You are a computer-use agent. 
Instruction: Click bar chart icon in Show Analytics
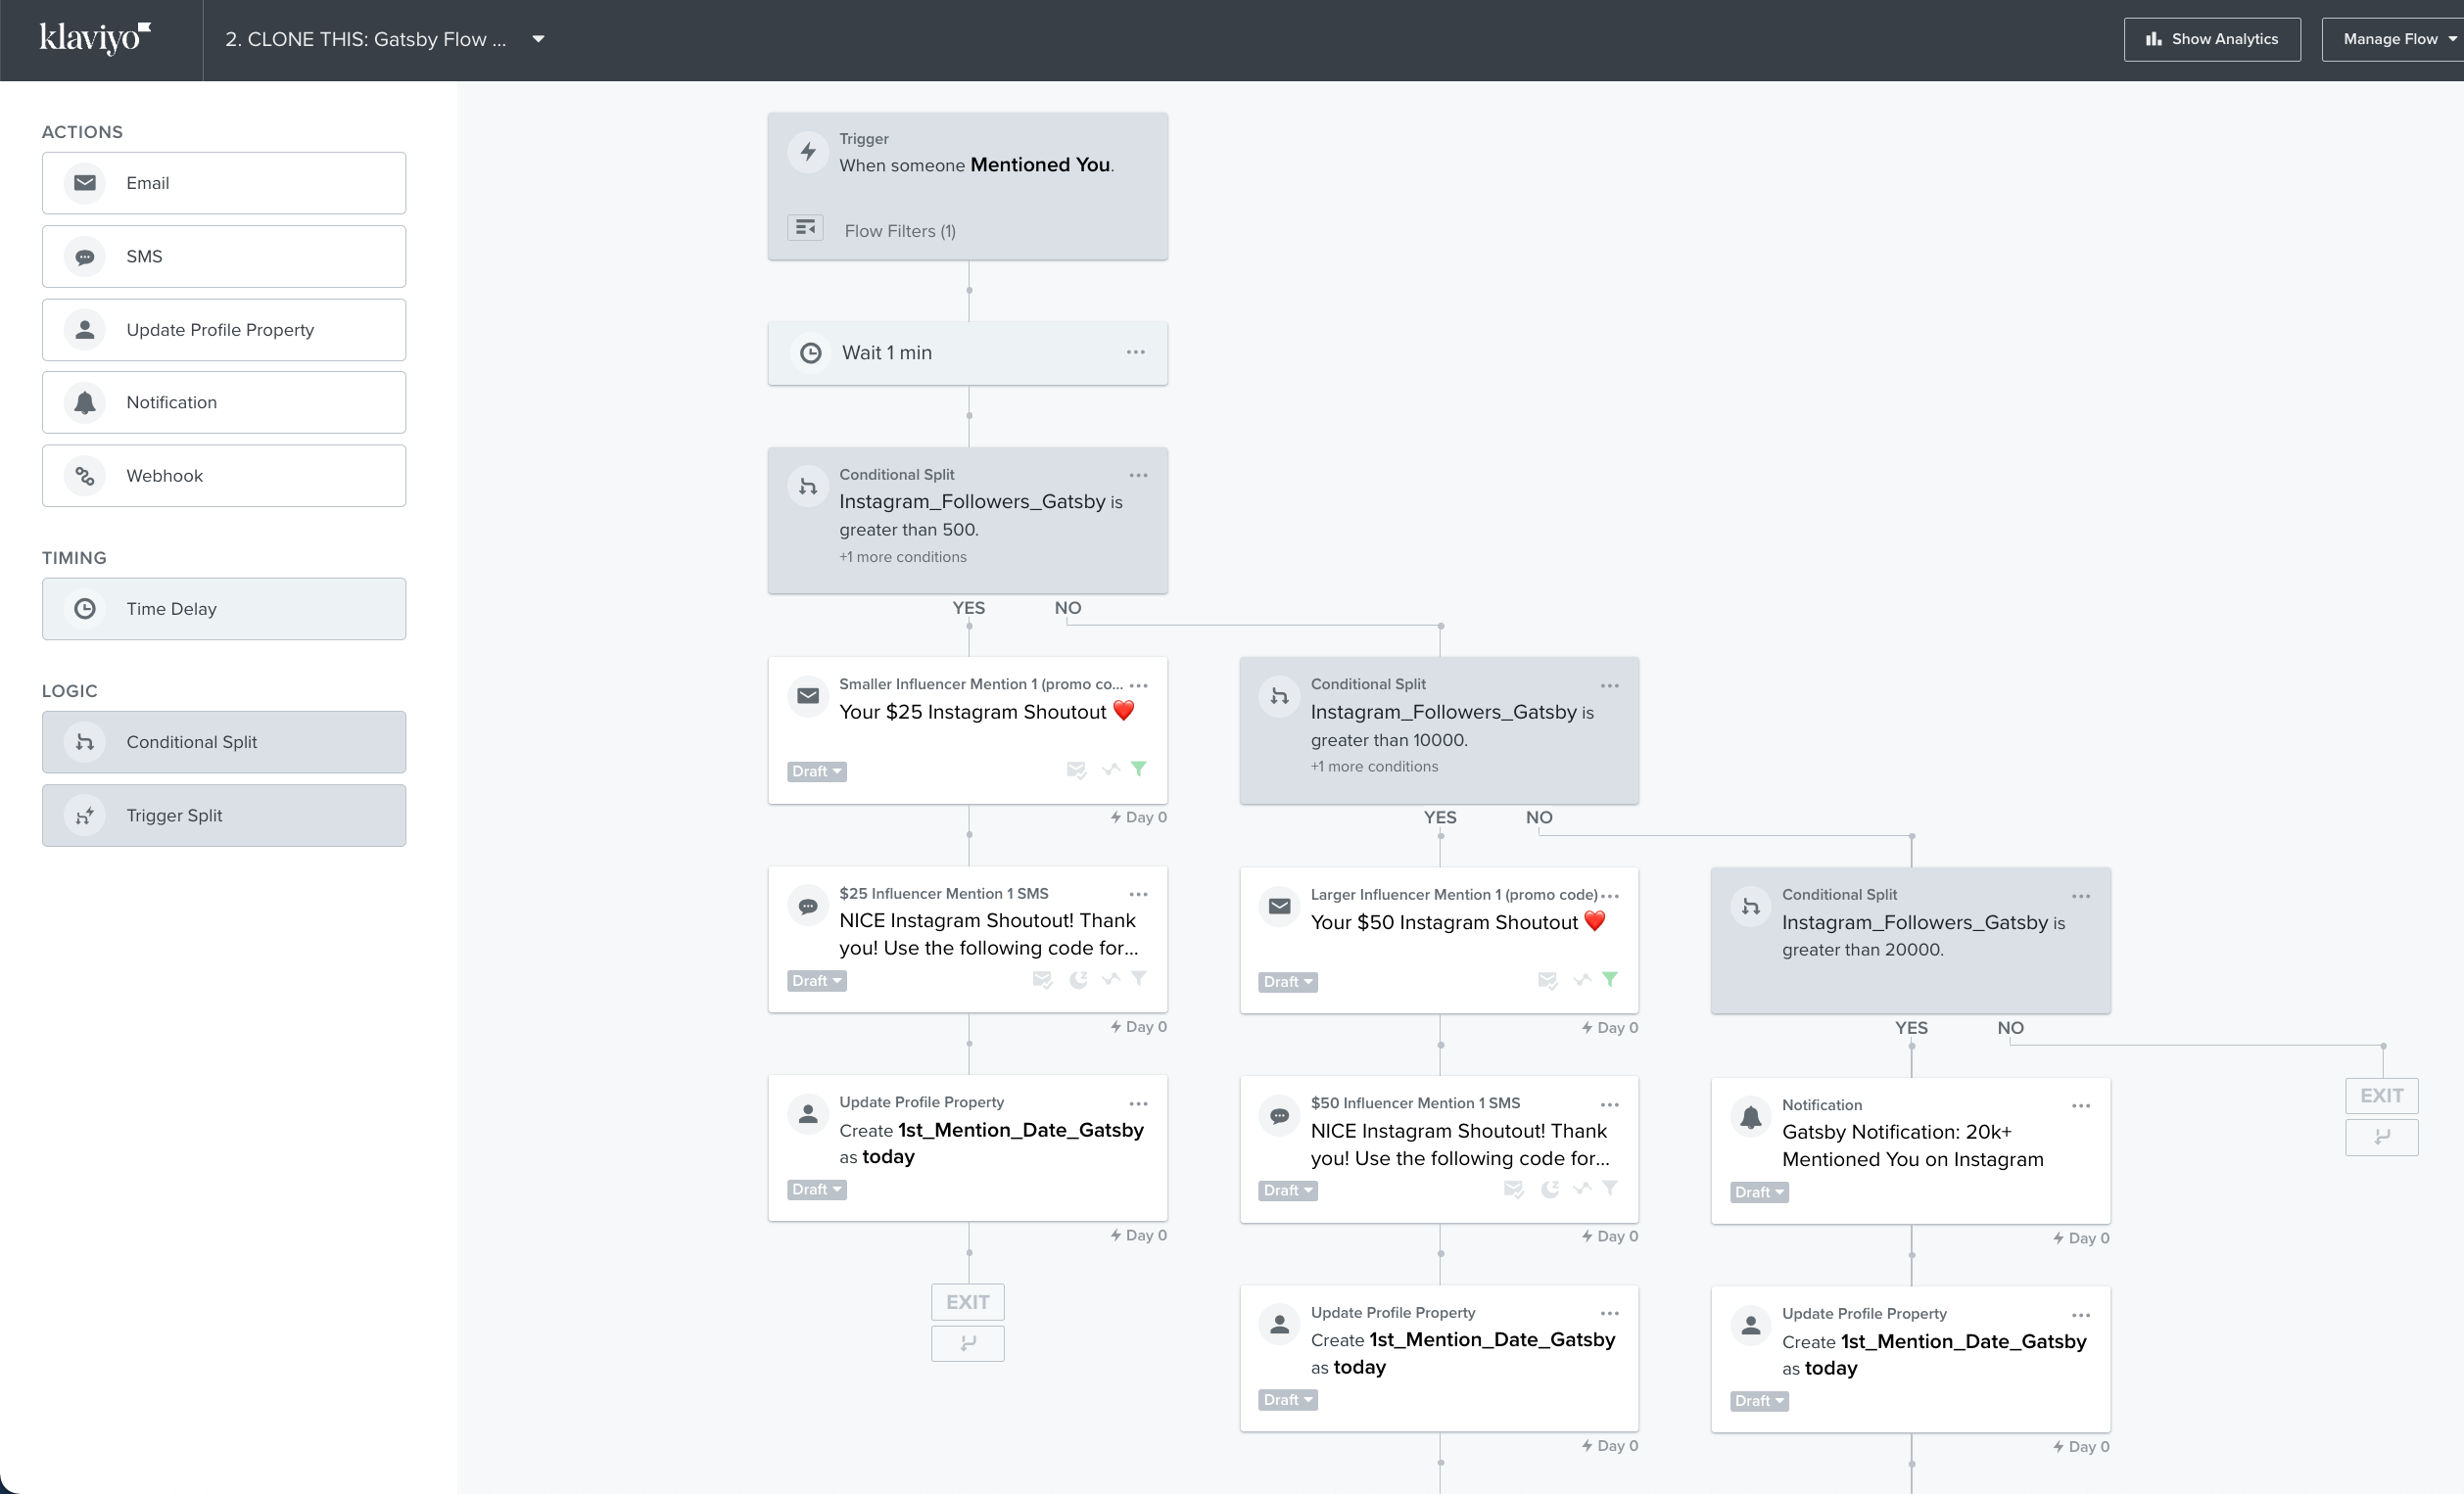tap(2154, 39)
